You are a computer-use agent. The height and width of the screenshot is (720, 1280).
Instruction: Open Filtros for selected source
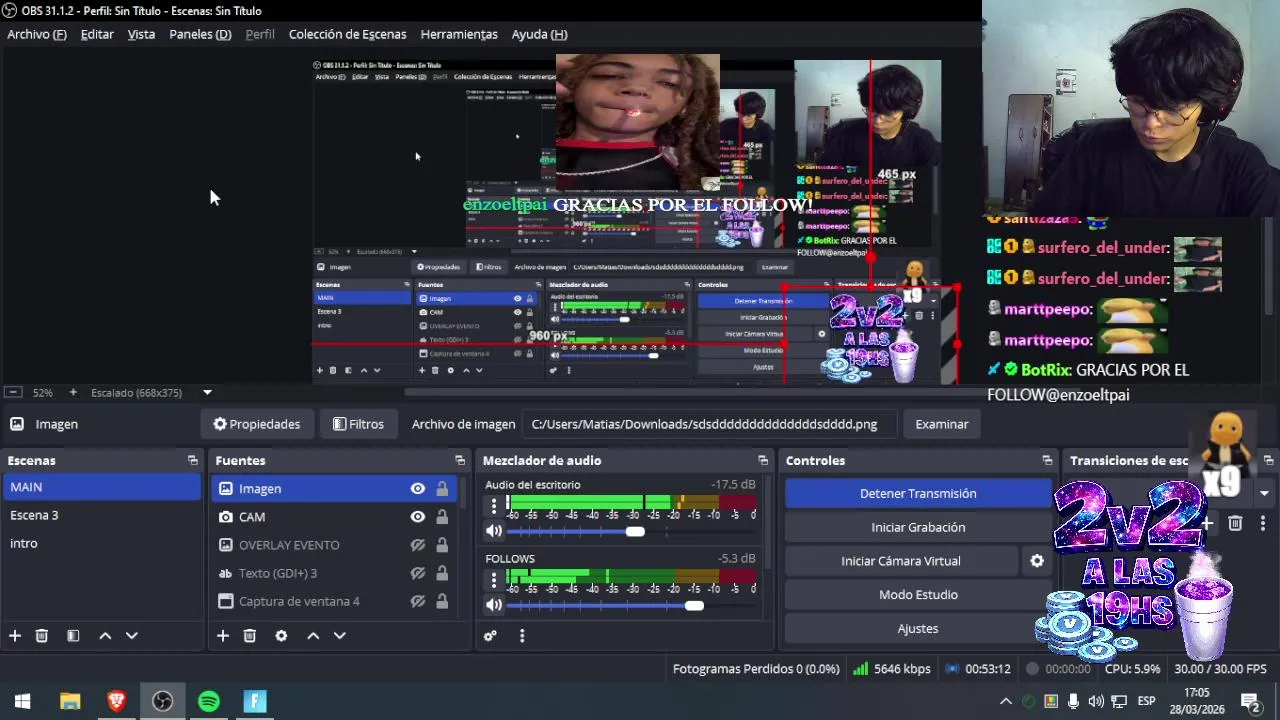click(x=358, y=424)
